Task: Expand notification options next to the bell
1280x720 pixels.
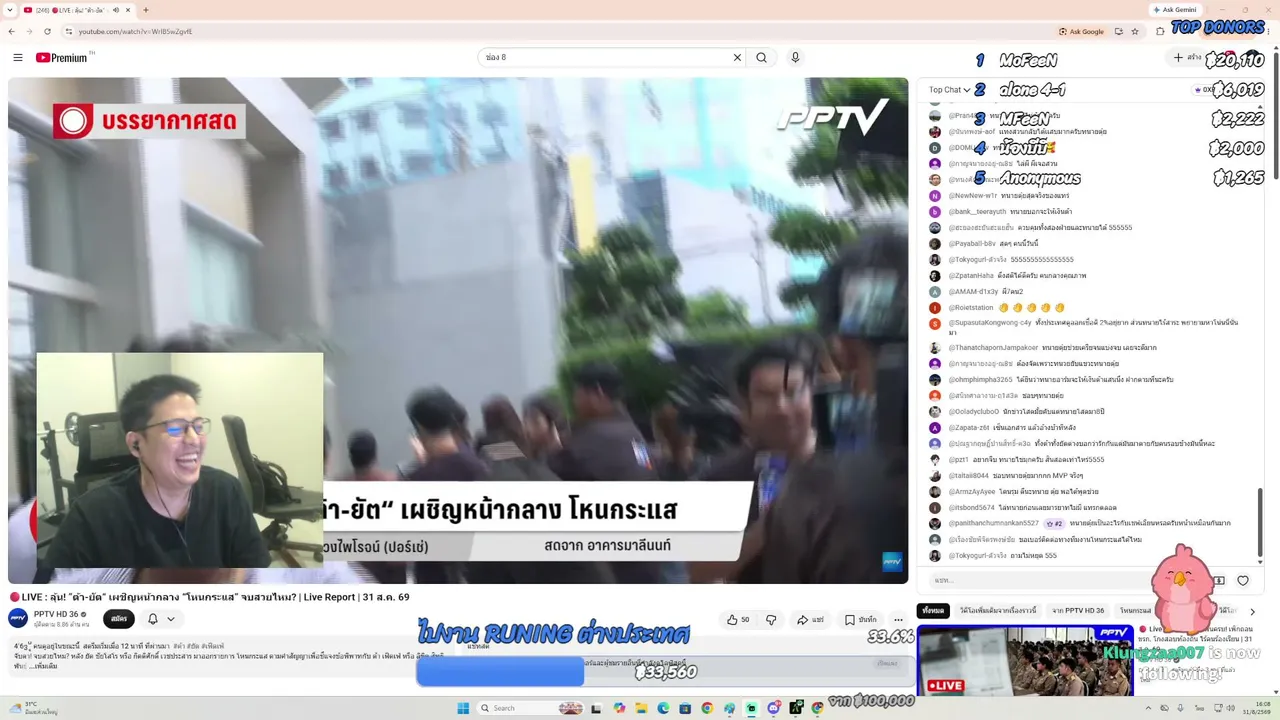Action: pos(171,619)
